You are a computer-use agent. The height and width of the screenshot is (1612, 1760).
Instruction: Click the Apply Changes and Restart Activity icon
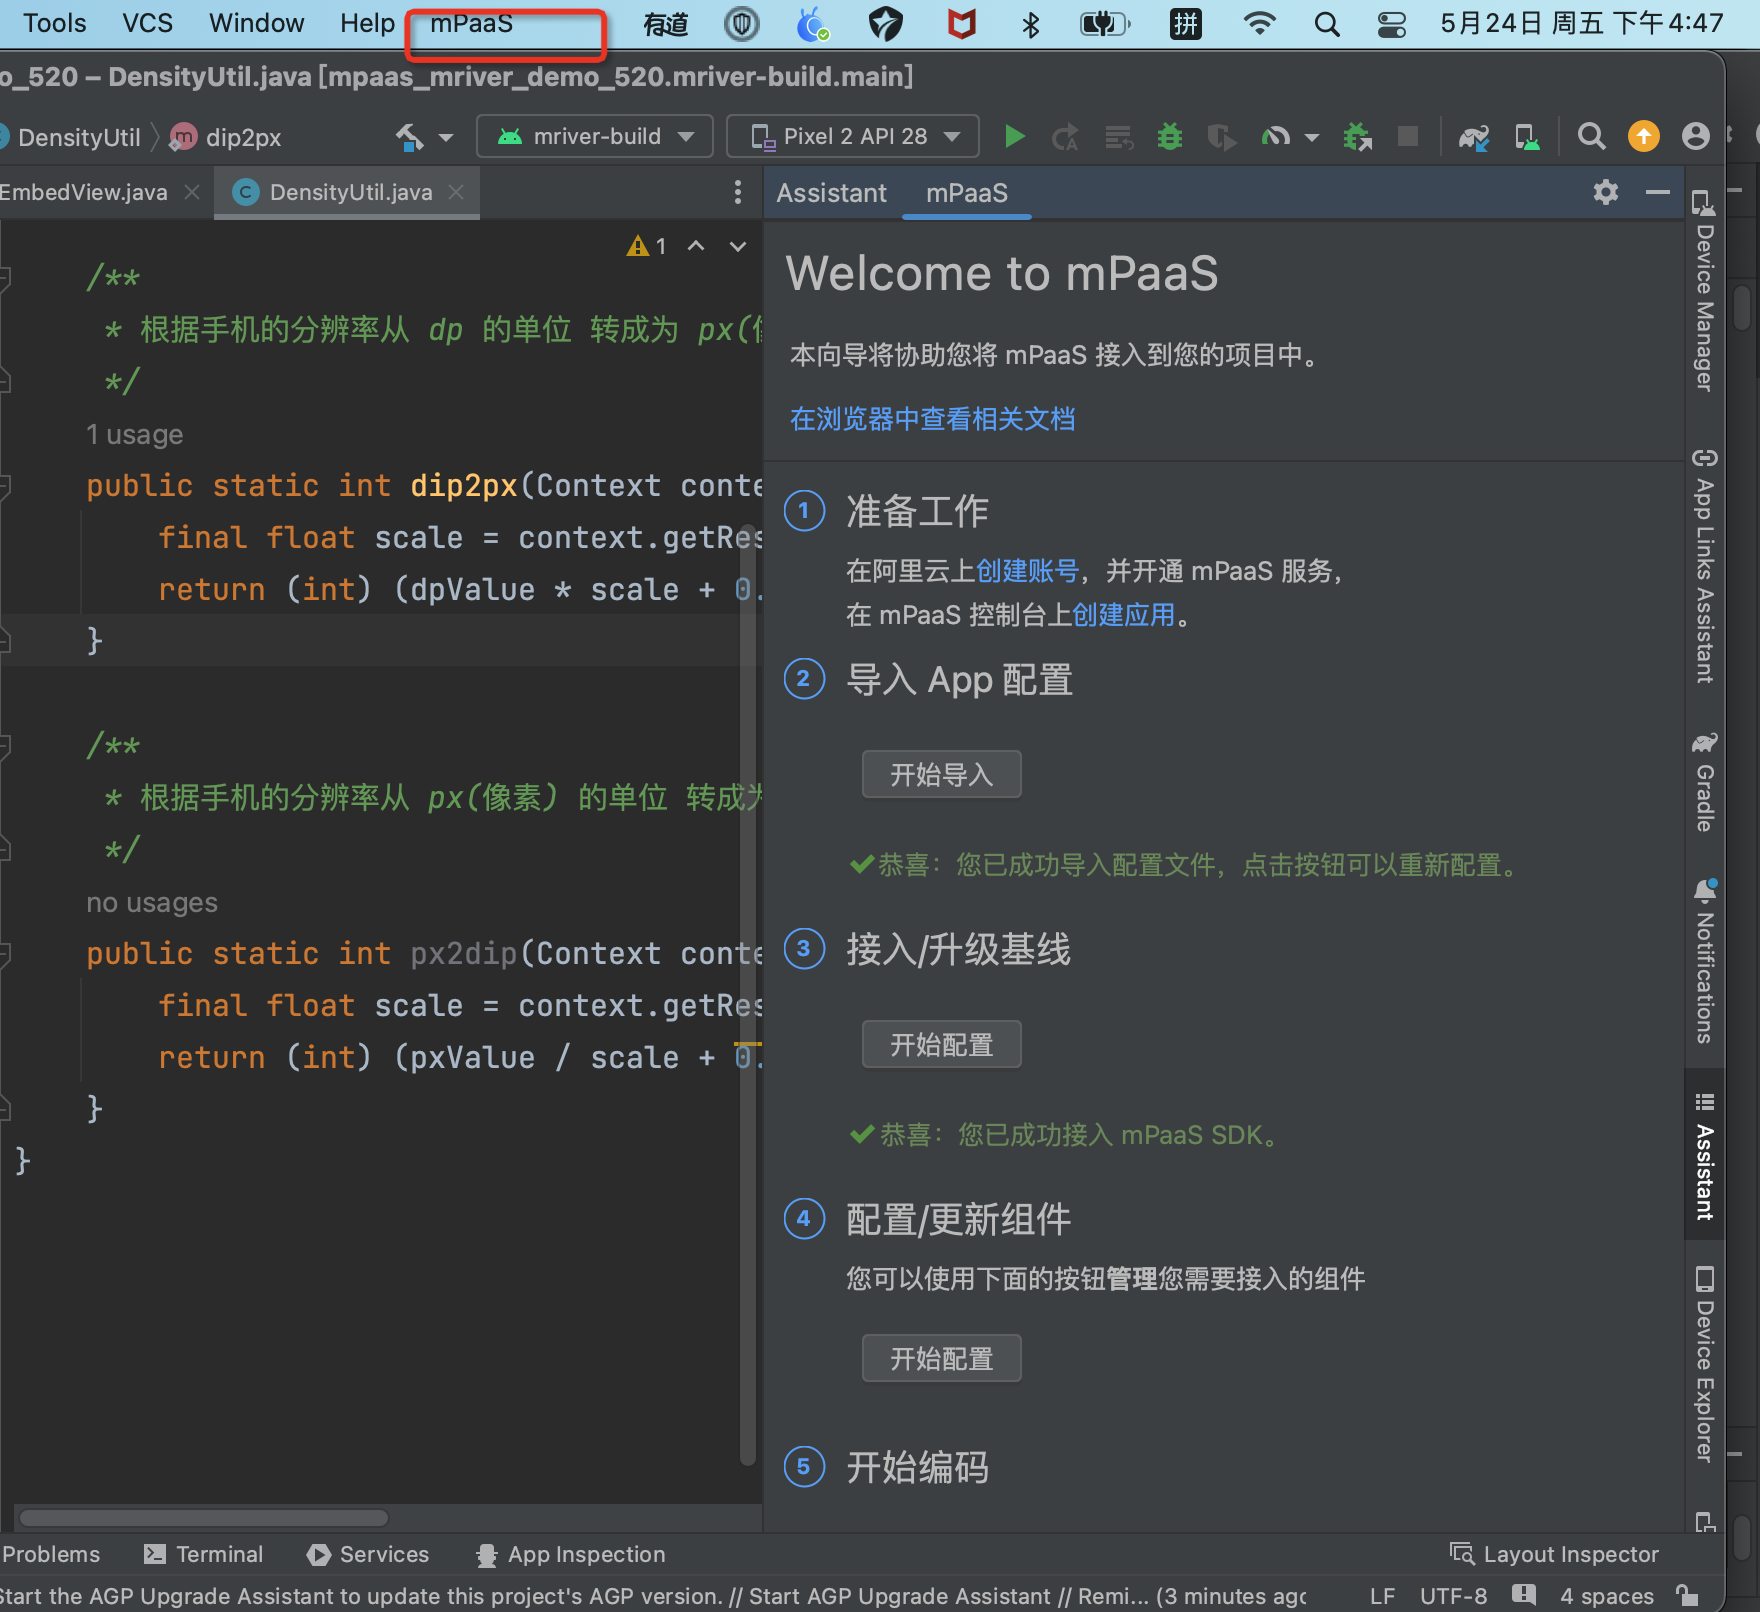(x=1066, y=136)
